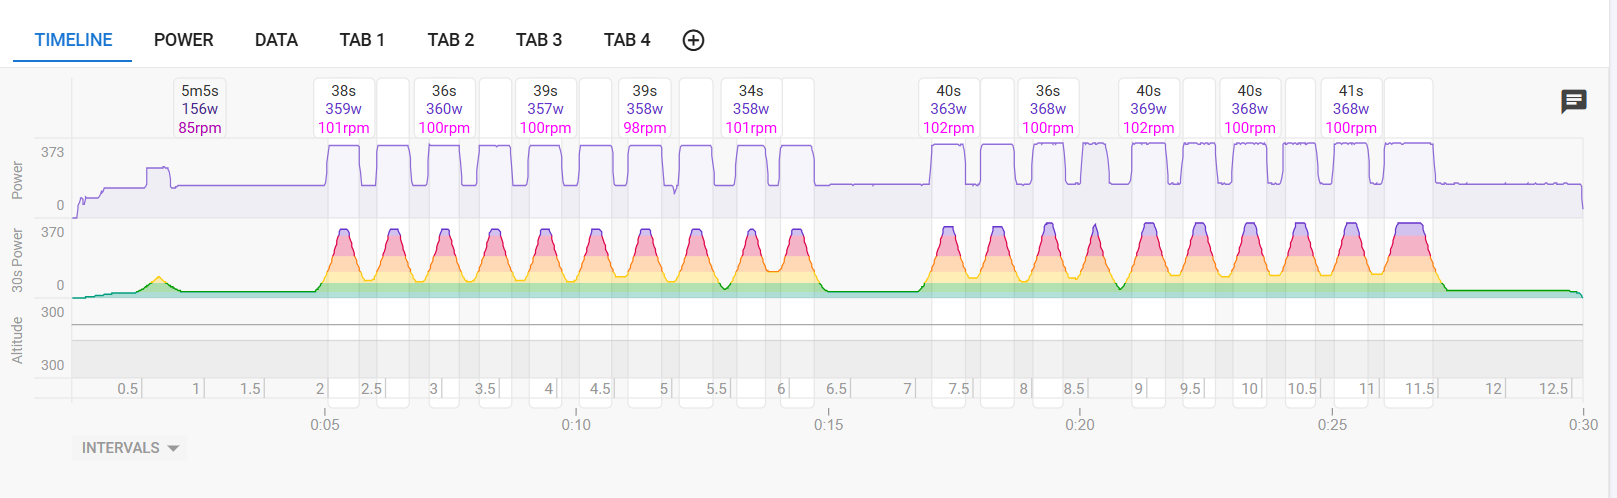Click the 0:15 time axis mark
The image size is (1617, 498).
pyautogui.click(x=828, y=424)
